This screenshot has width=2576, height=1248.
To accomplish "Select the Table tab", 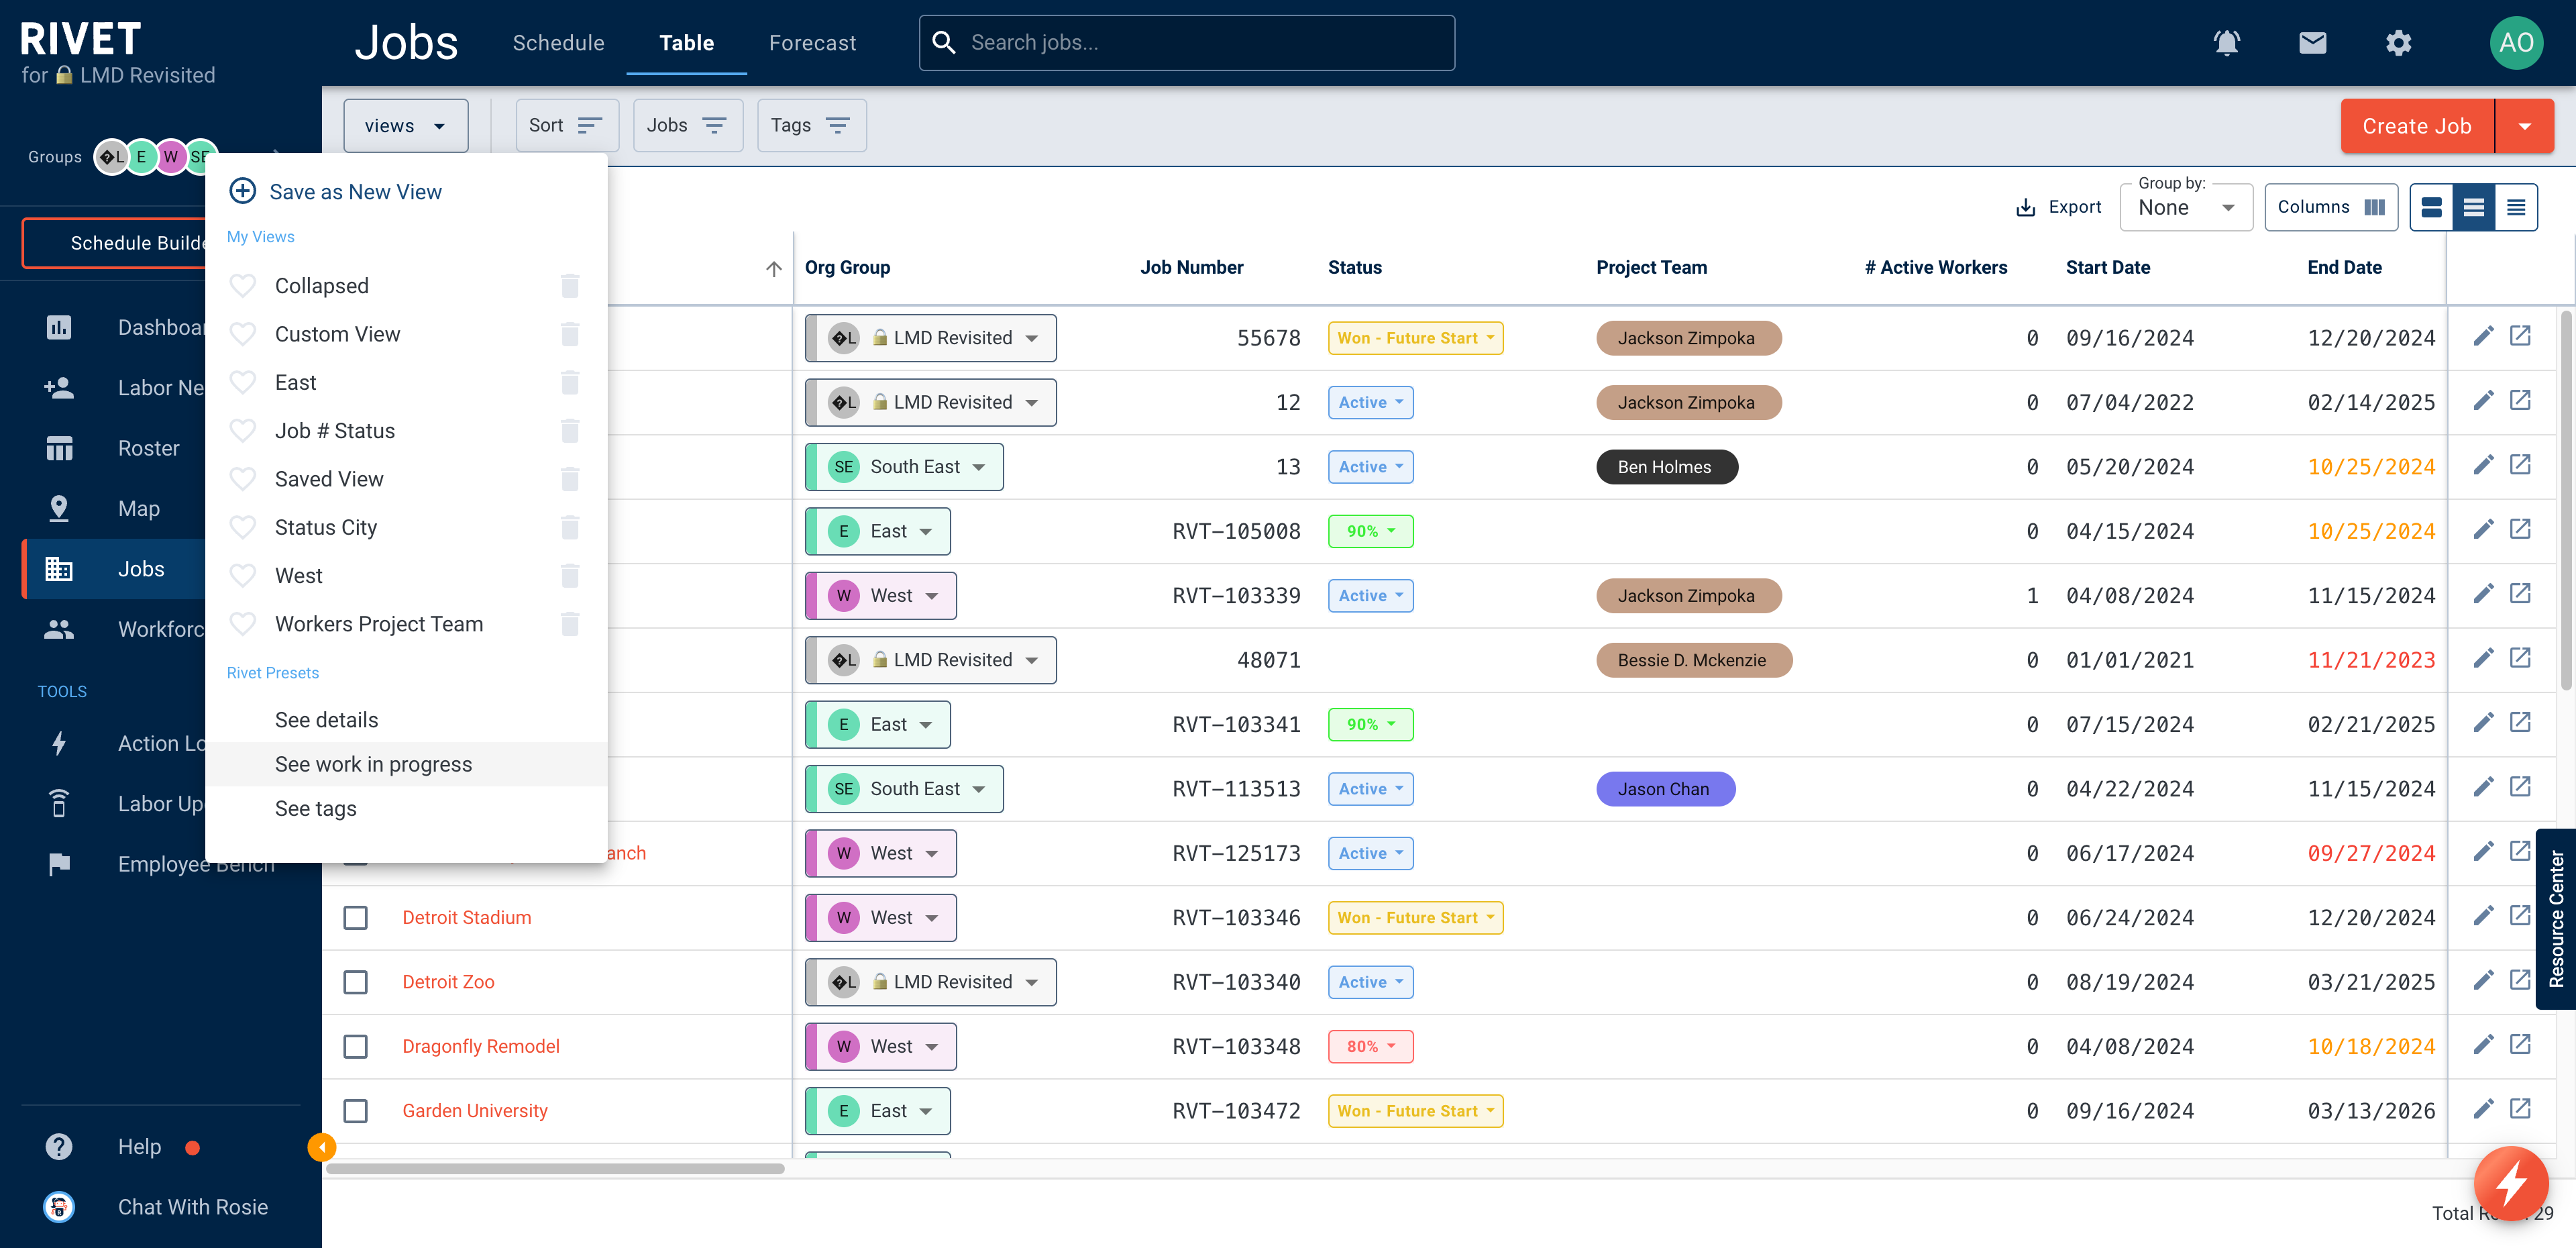I will (686, 43).
